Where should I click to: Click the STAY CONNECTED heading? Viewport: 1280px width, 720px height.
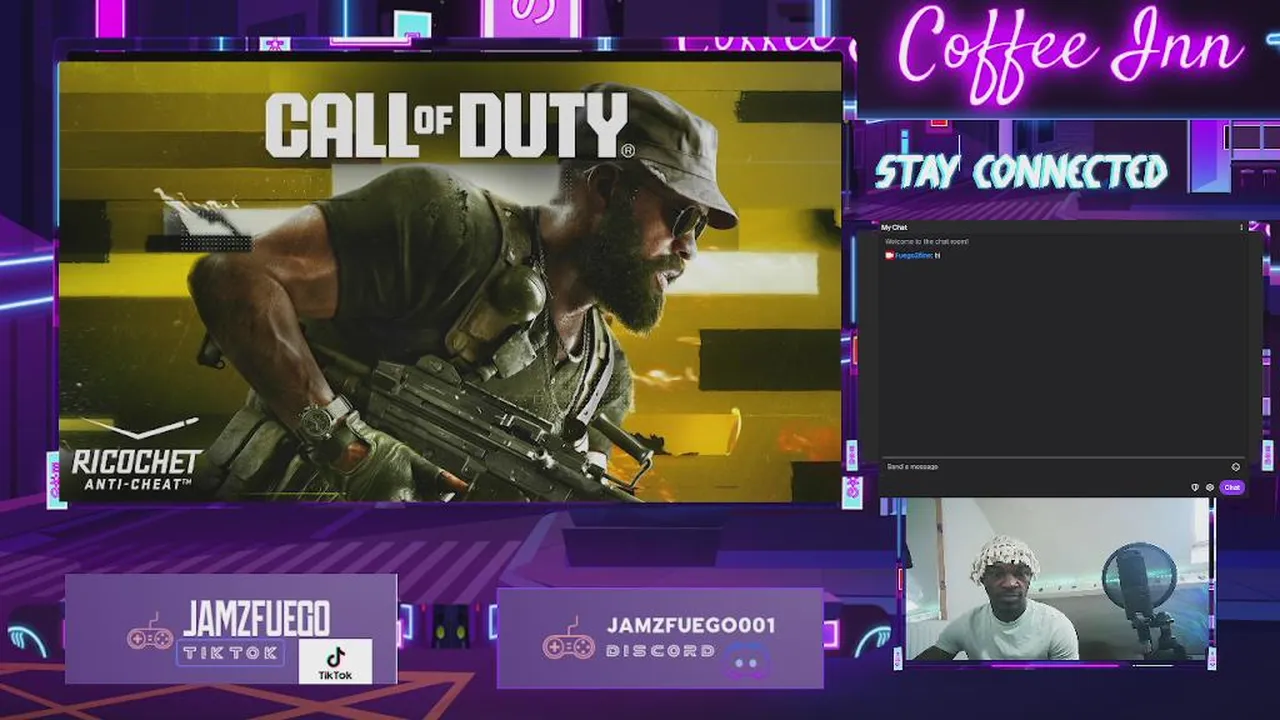(1021, 172)
